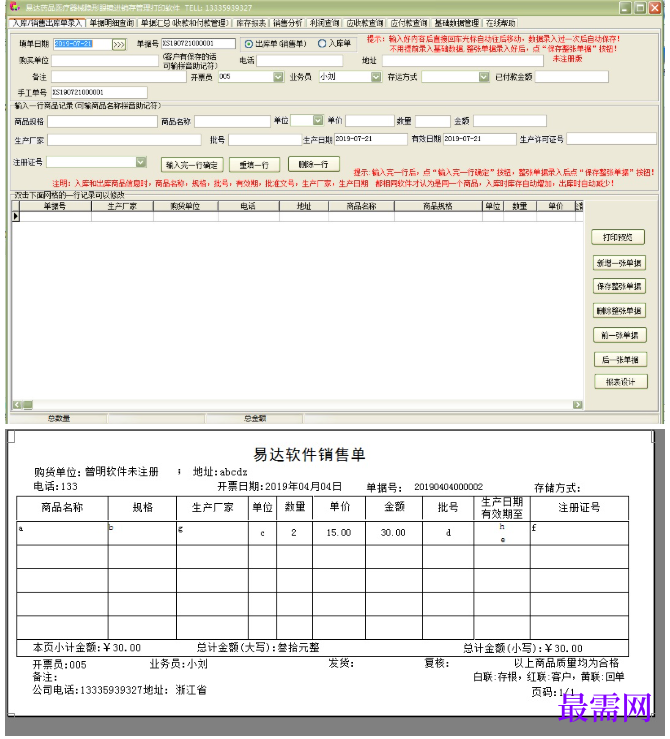Screen dimensions: 670x739
Task: Switch to 在线帮助 tab
Action: 500,23
